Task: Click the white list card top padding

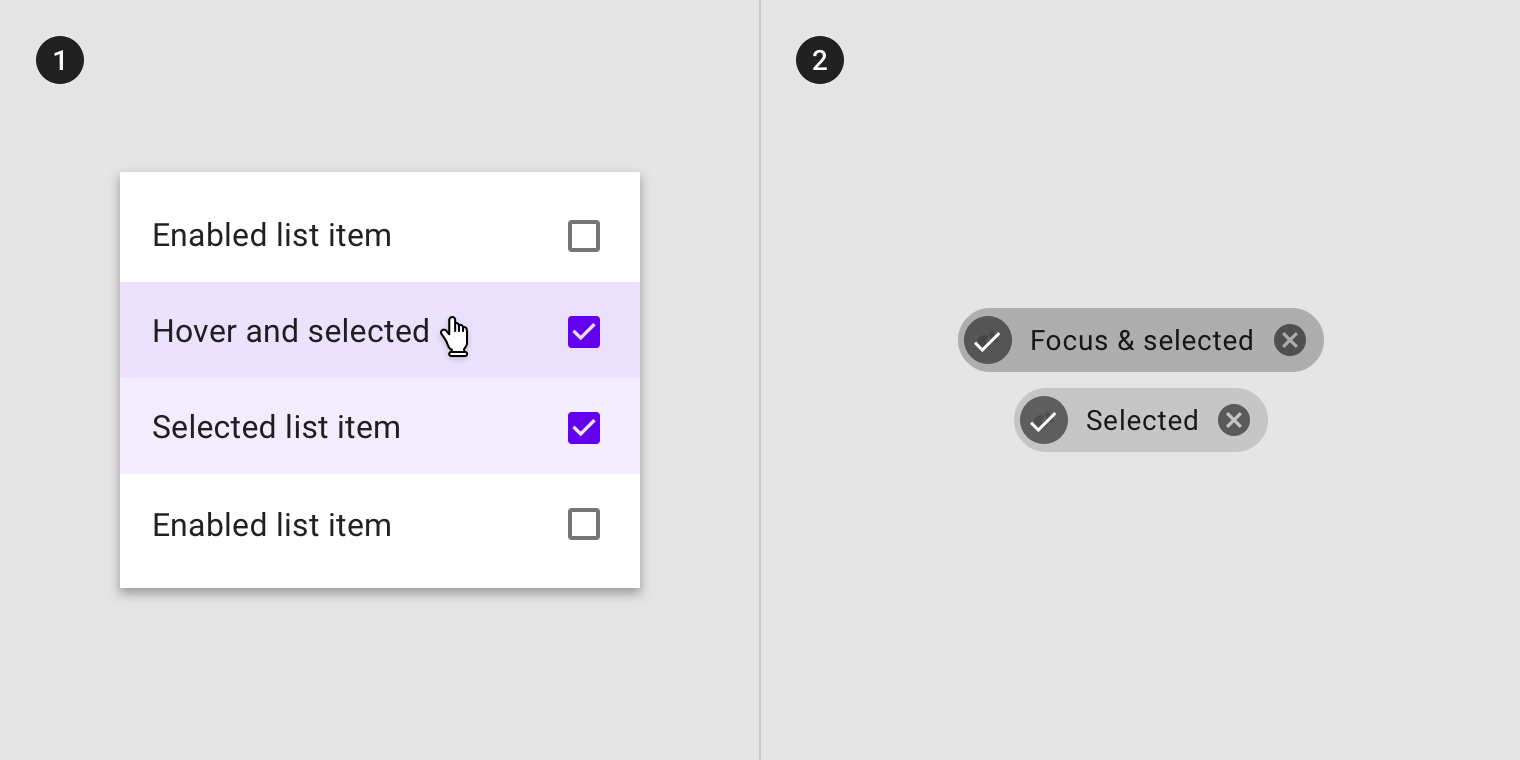Action: (x=380, y=180)
